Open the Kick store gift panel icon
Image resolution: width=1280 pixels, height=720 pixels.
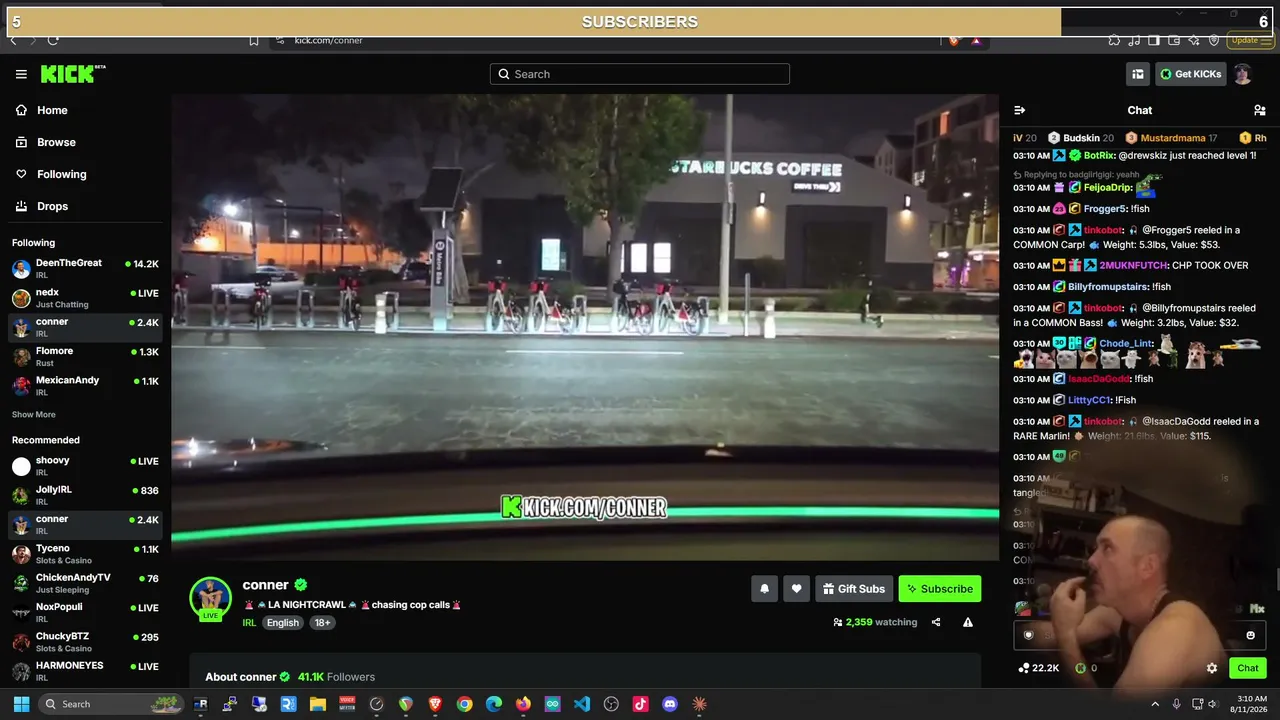1138,74
